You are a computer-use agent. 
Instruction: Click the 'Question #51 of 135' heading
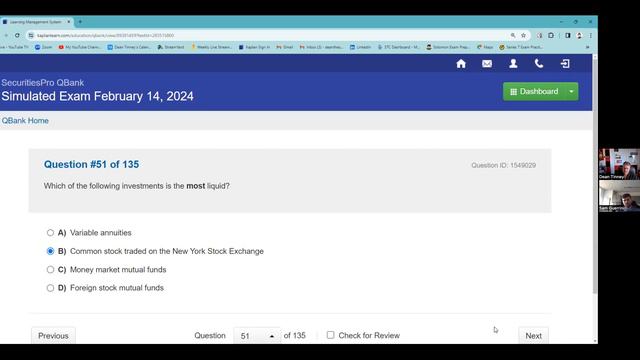(91, 164)
